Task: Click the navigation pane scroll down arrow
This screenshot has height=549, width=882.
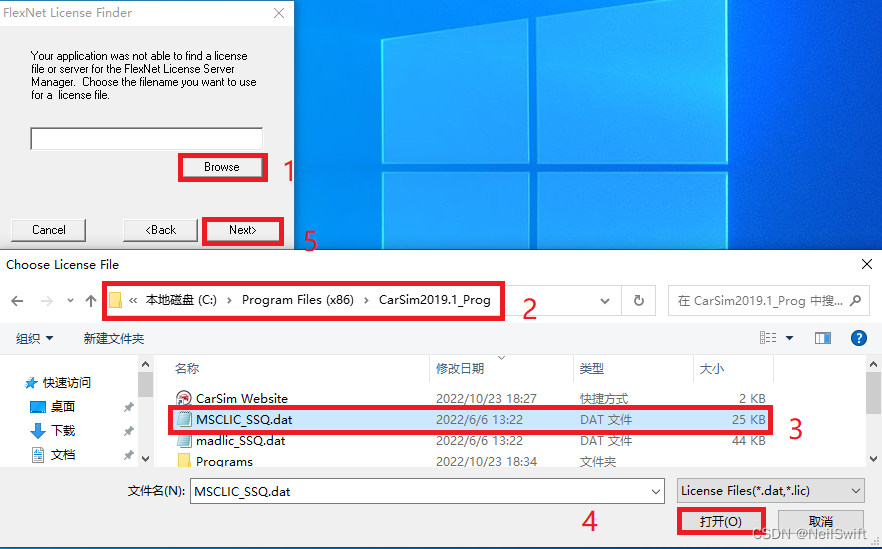Action: point(145,458)
